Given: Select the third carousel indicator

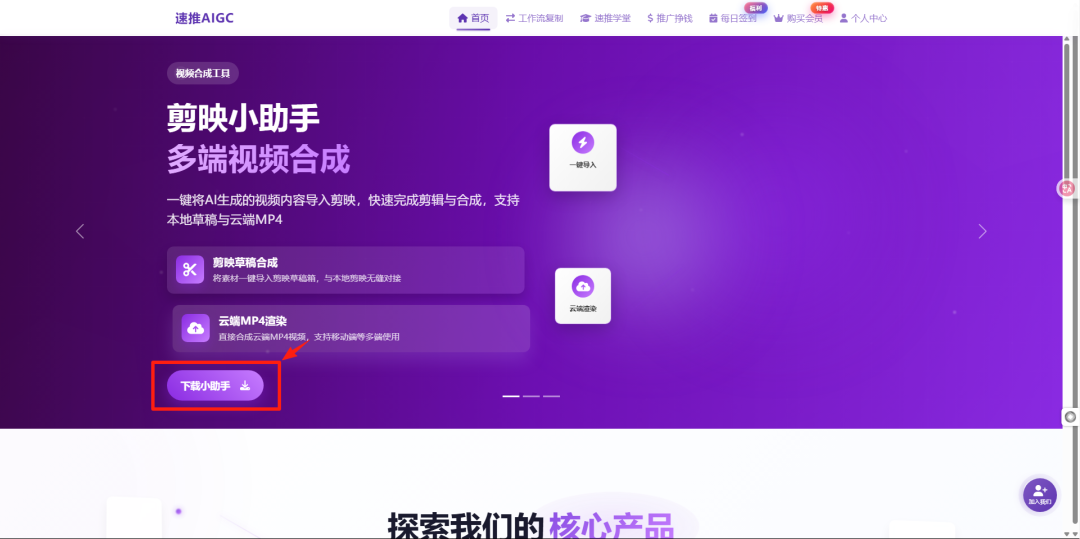Looking at the screenshot, I should click(551, 397).
